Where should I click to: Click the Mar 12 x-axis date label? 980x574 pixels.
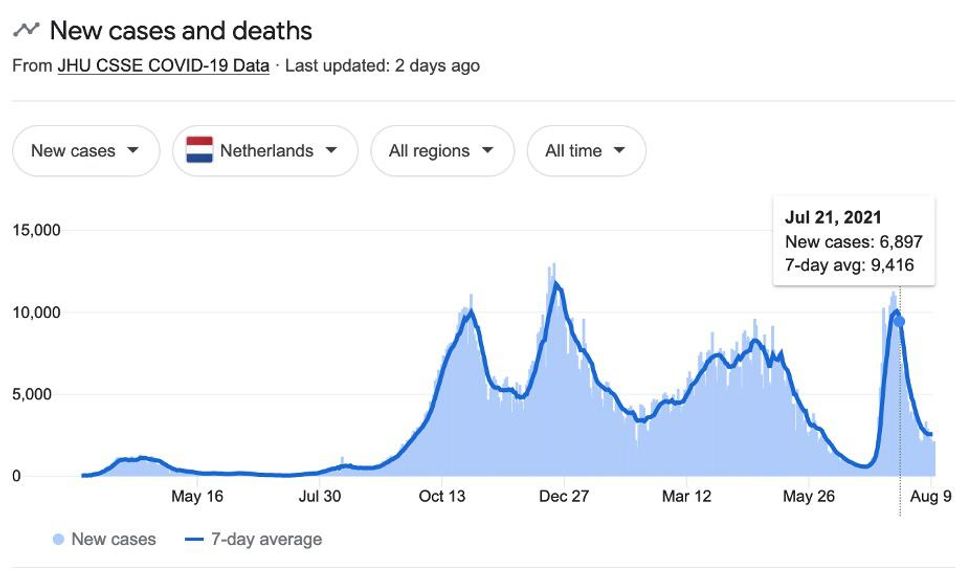688,496
